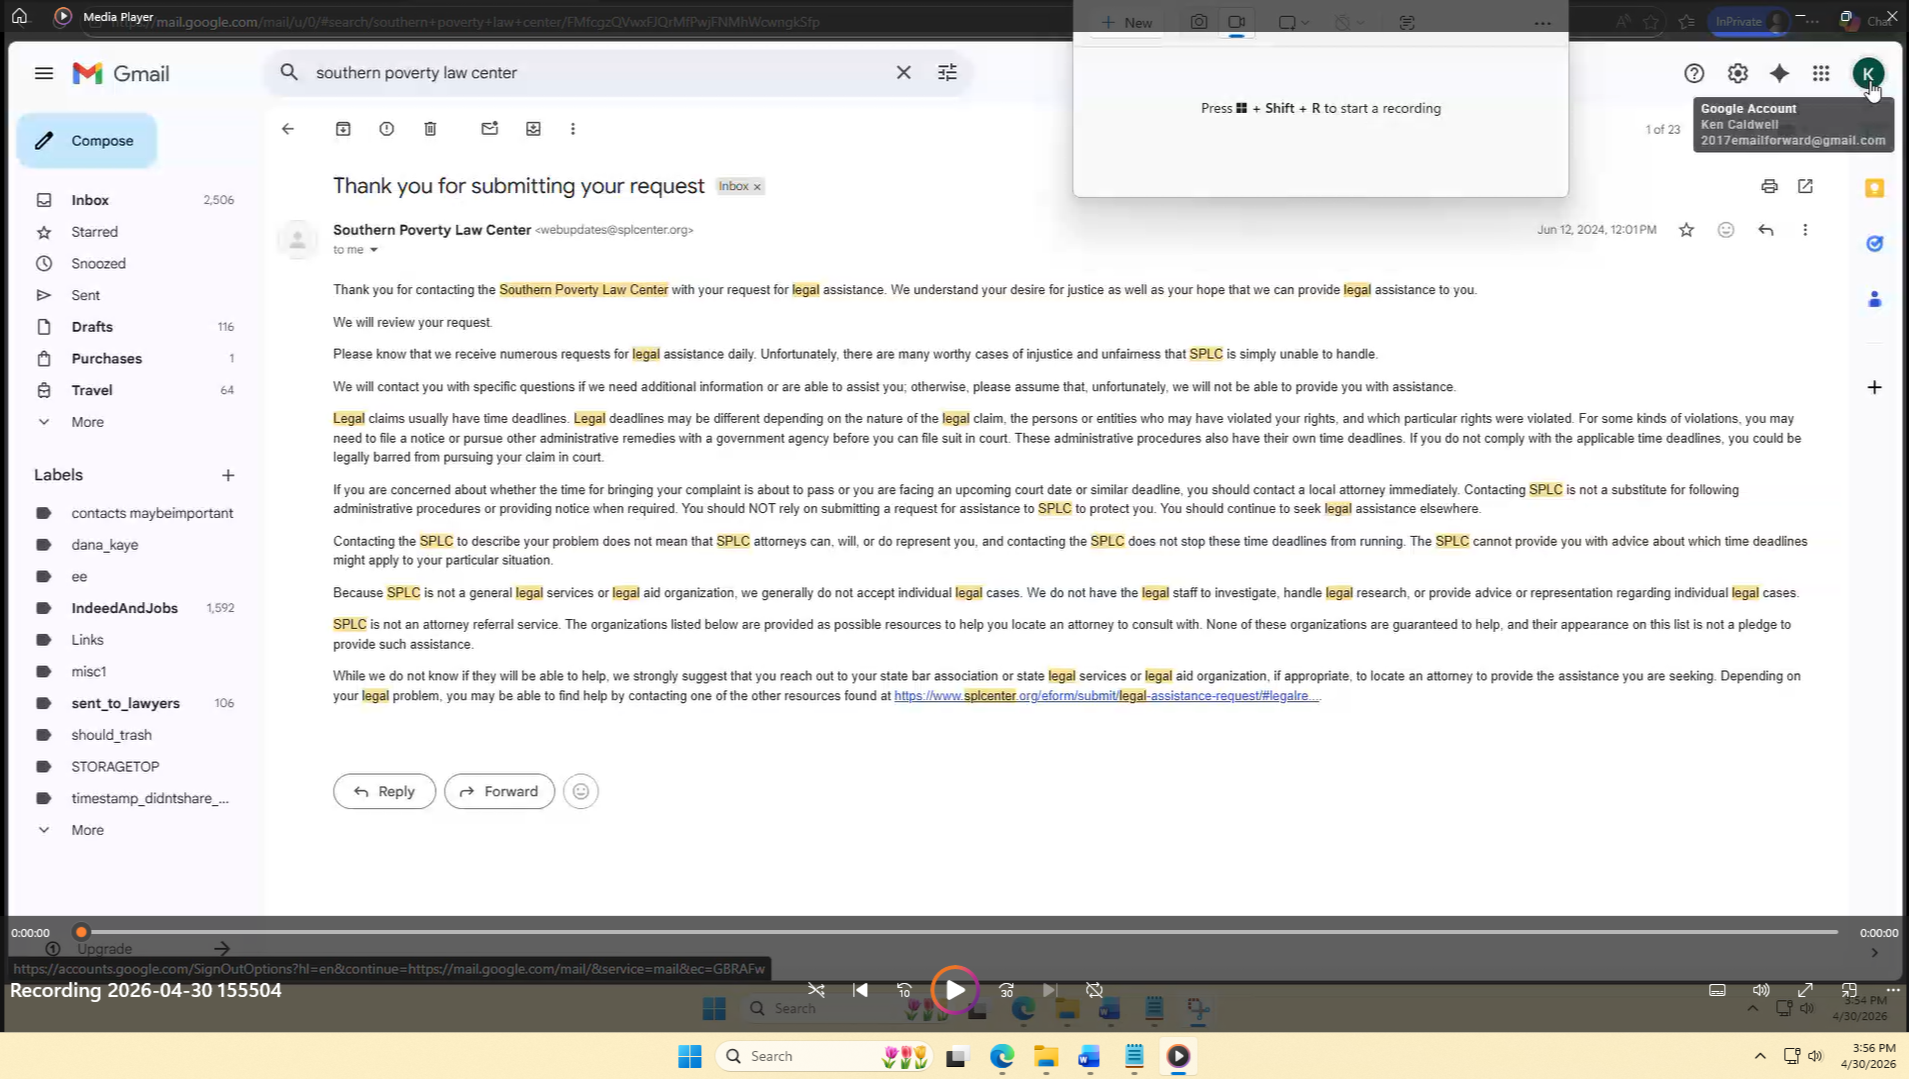Click the reply arrow icon beside the date
The image size is (1909, 1079).
tap(1766, 230)
